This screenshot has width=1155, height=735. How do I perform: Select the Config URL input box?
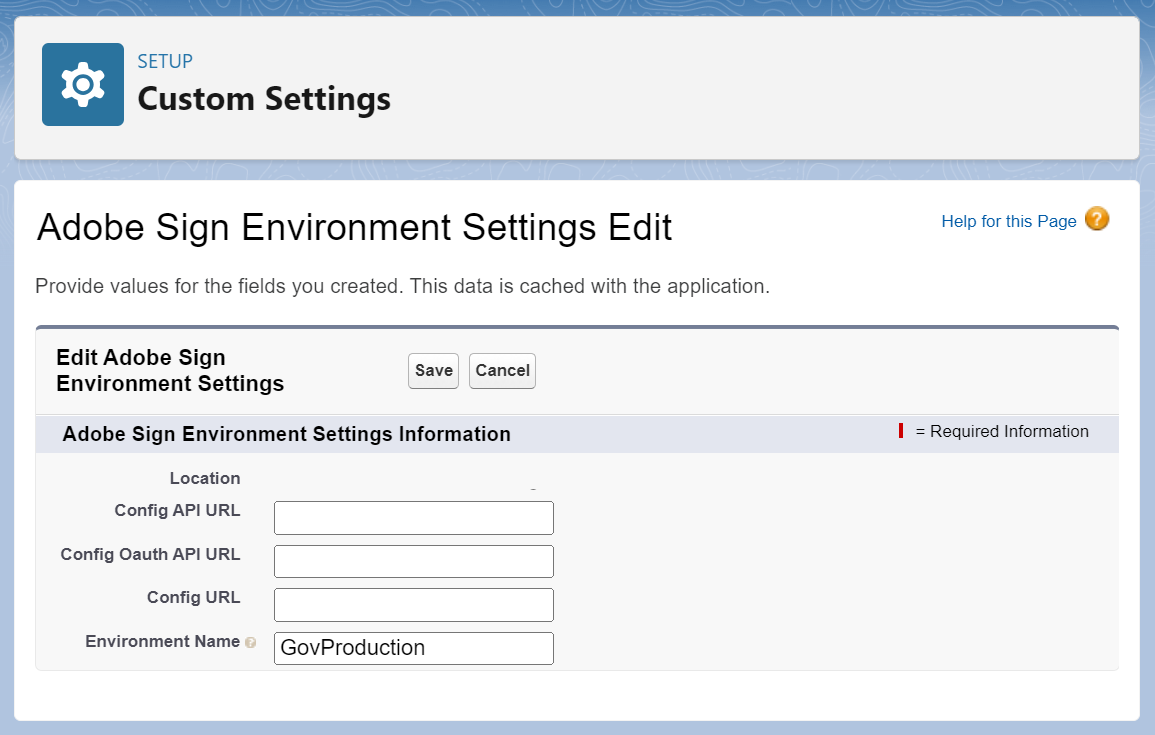click(413, 604)
